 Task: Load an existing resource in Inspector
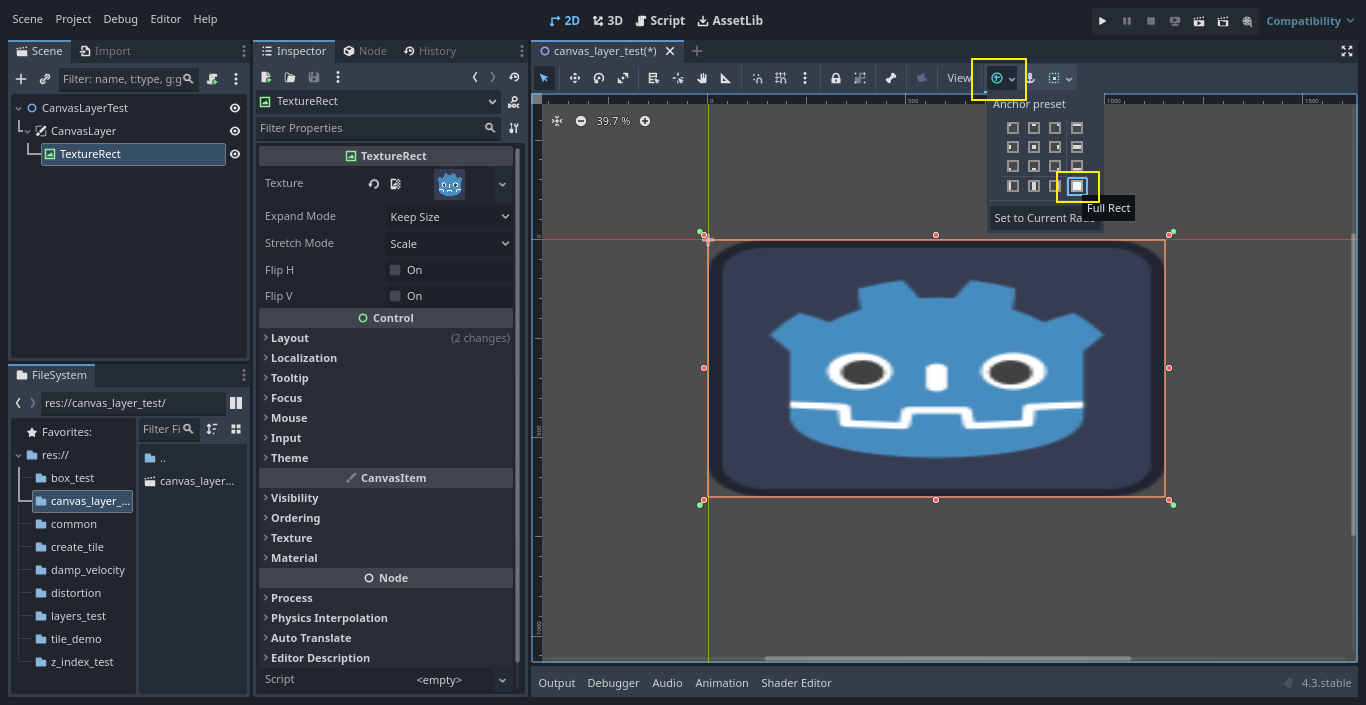(290, 77)
